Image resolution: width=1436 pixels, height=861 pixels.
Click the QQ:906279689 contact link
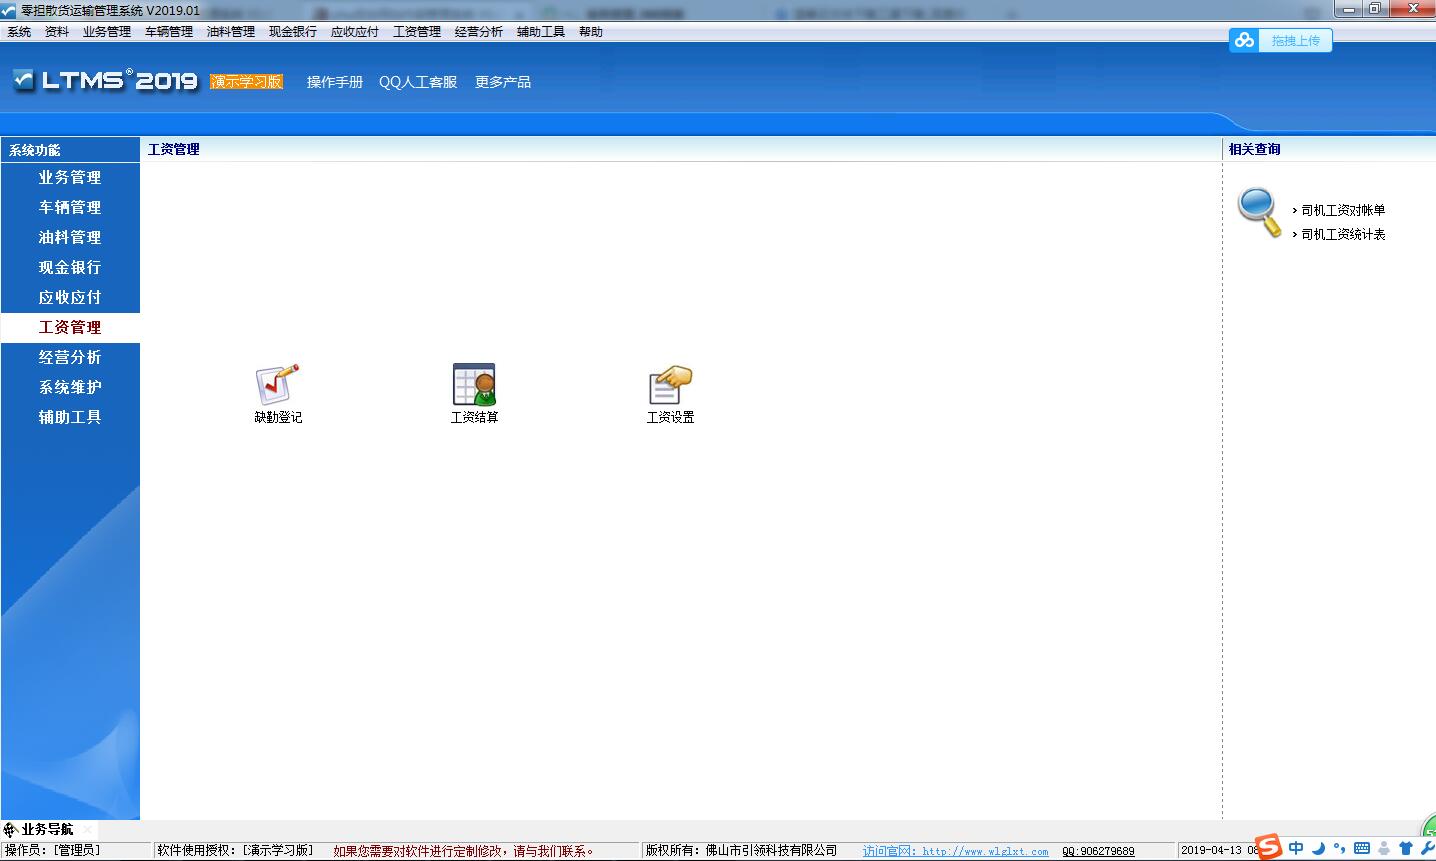click(1098, 851)
